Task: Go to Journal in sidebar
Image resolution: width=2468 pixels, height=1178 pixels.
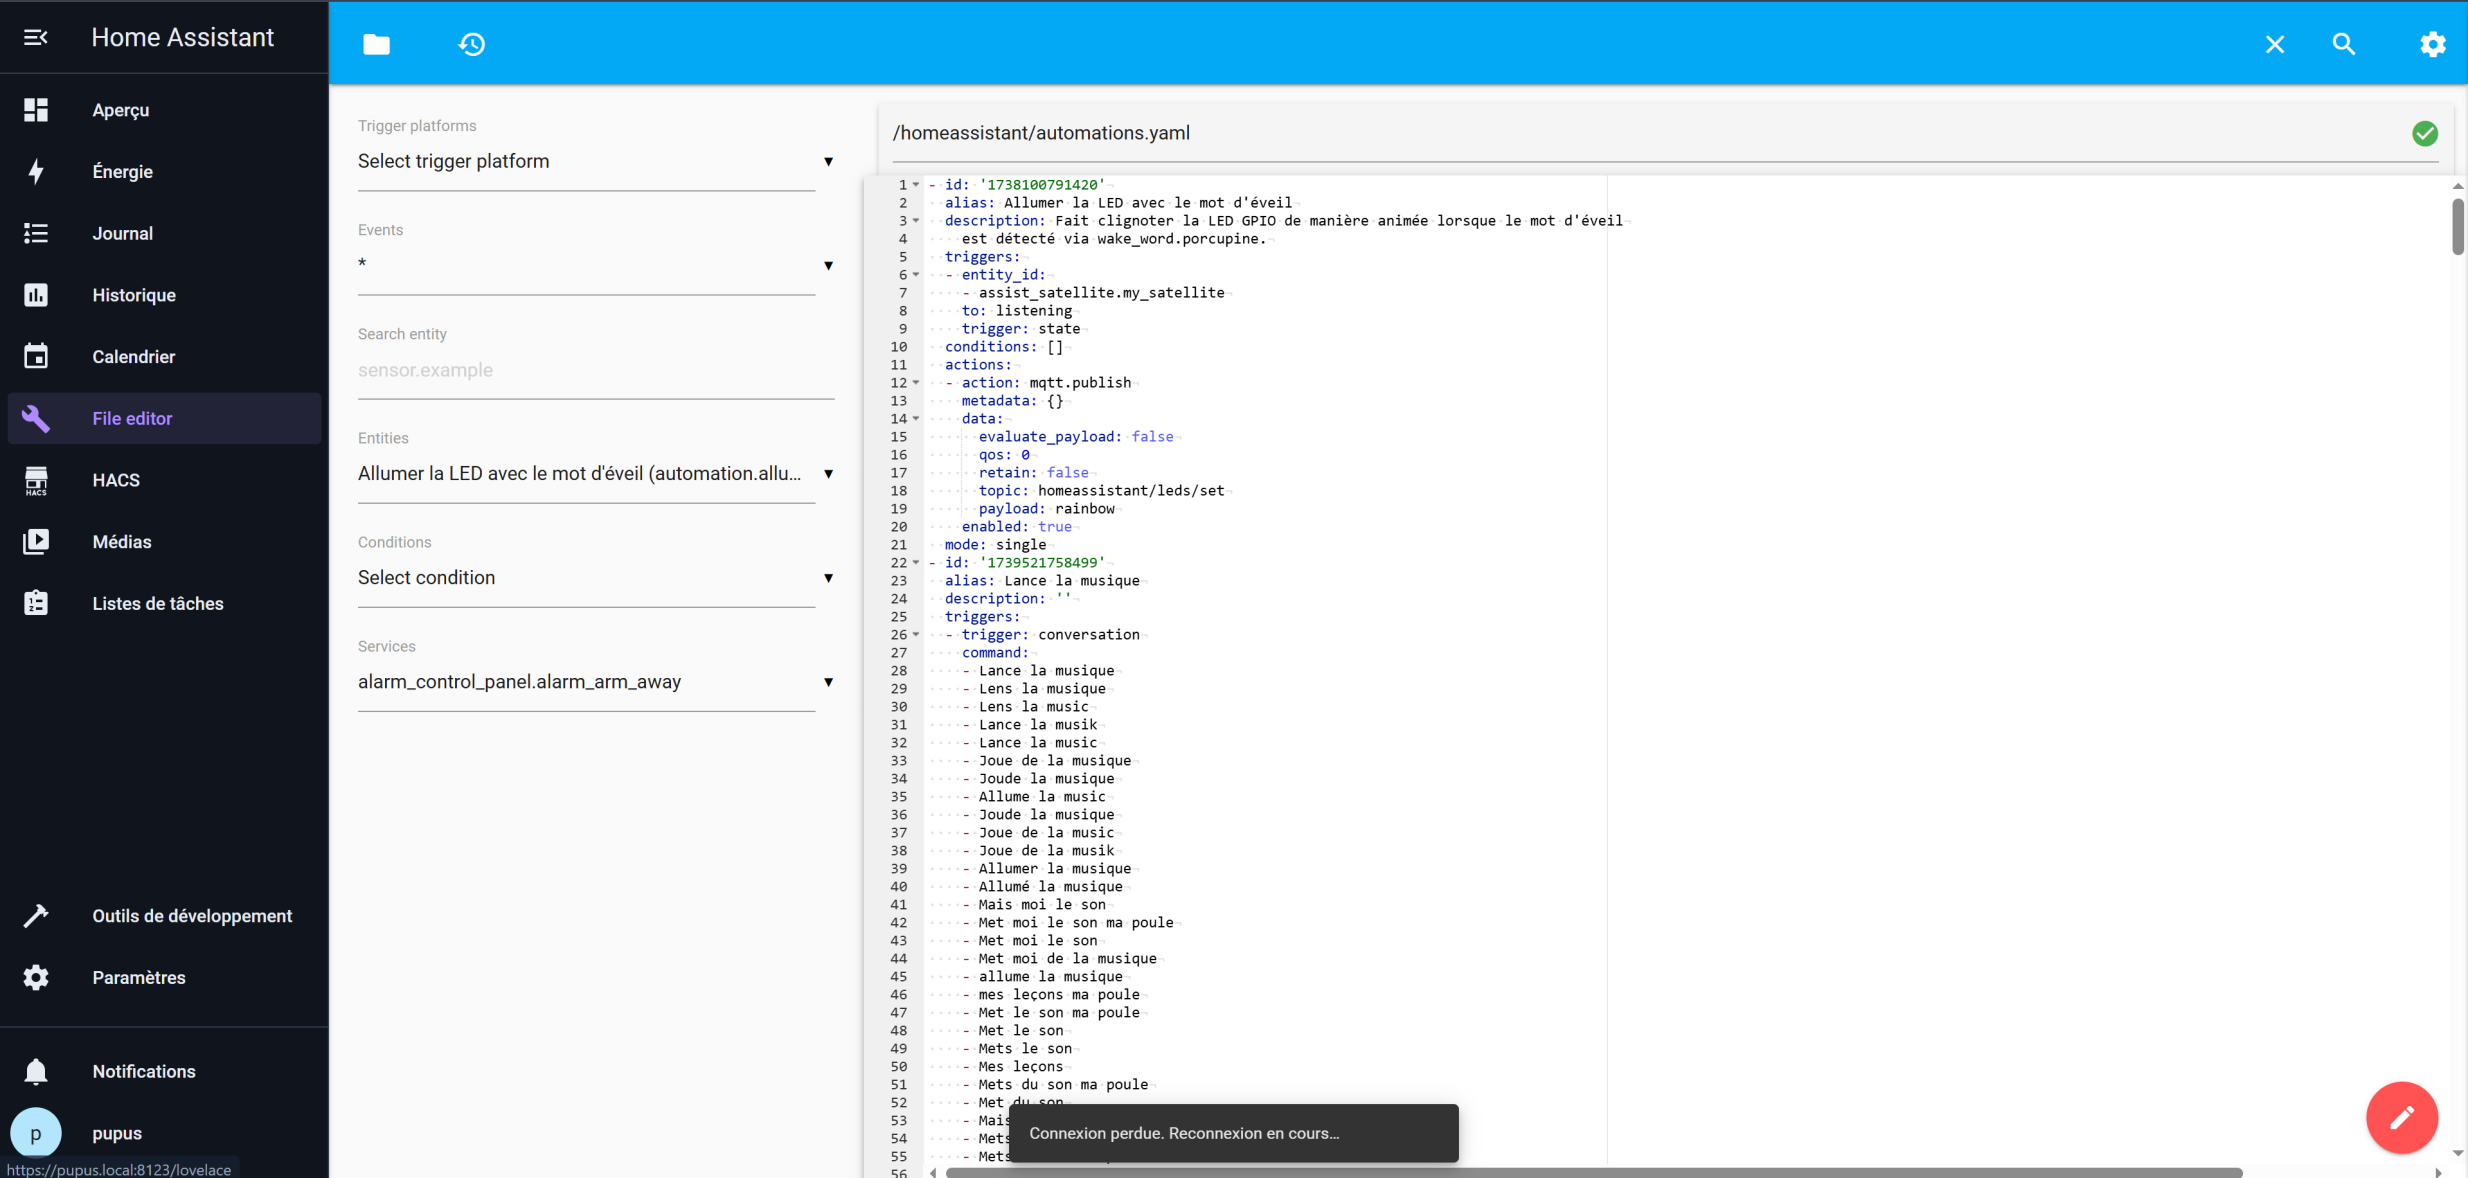Action: click(122, 233)
